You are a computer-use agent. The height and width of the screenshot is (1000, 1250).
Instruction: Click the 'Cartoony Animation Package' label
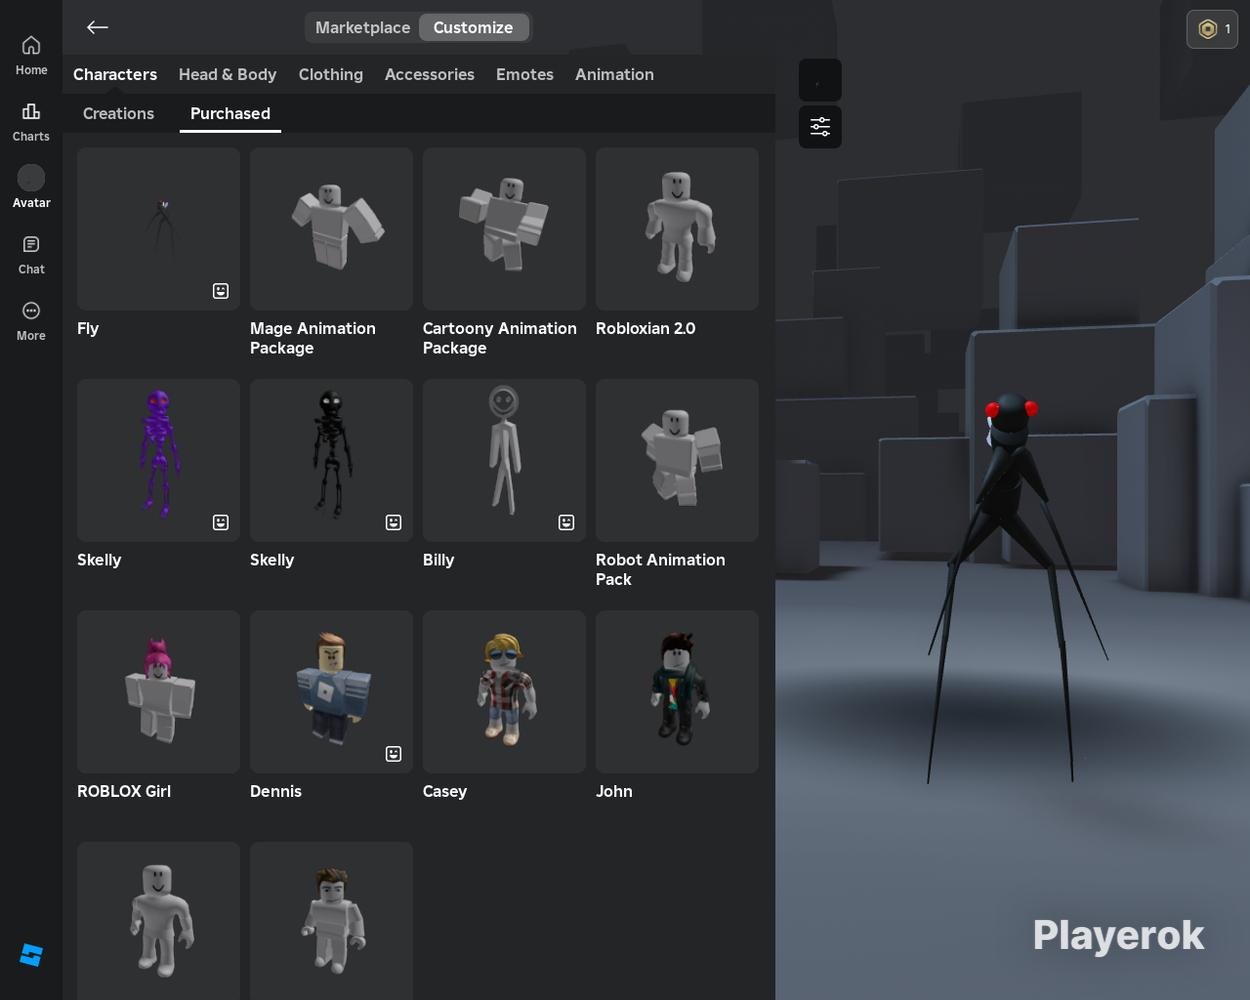coord(500,338)
